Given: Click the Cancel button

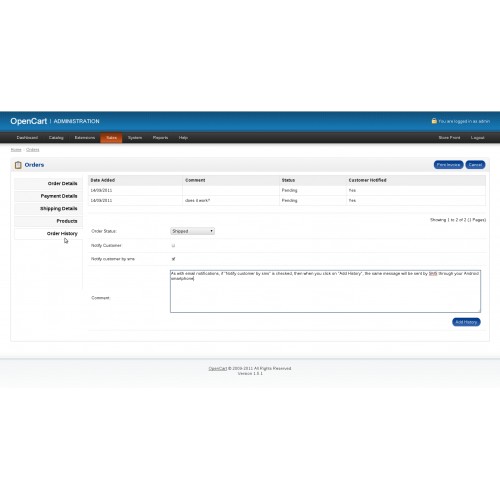Looking at the screenshot, I should 475,165.
